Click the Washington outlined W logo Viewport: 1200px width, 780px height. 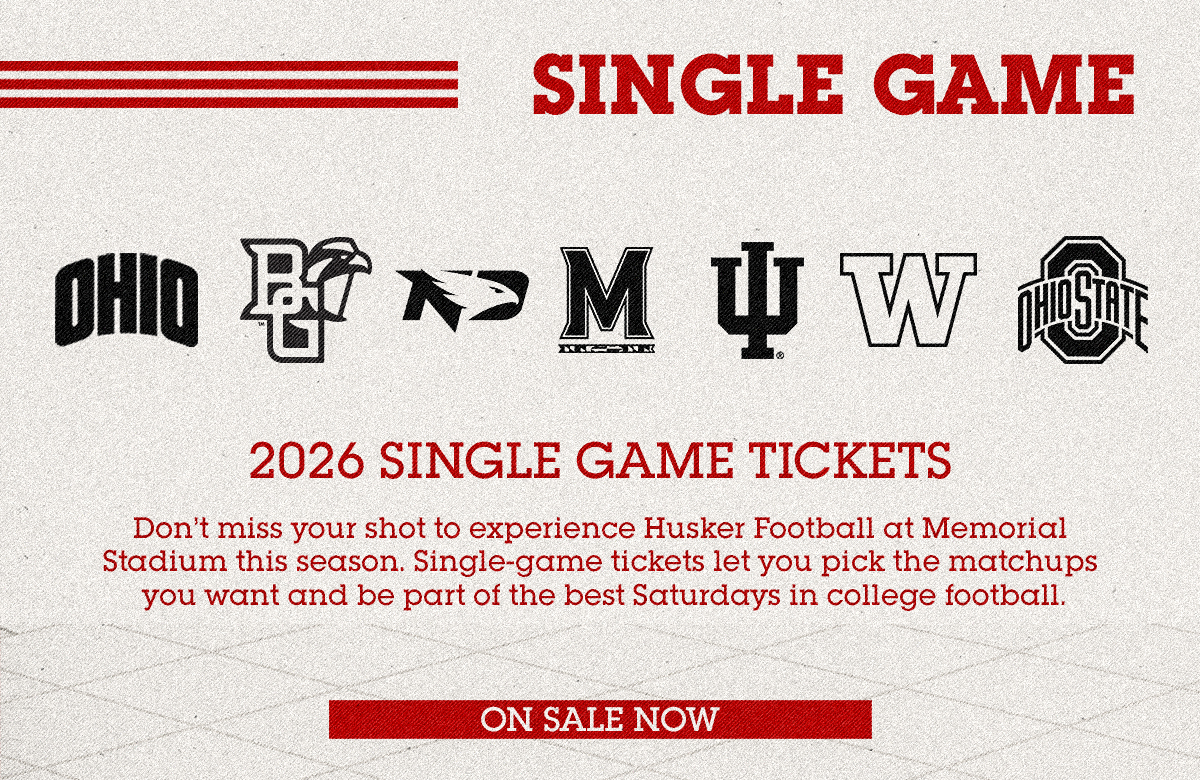[x=908, y=299]
